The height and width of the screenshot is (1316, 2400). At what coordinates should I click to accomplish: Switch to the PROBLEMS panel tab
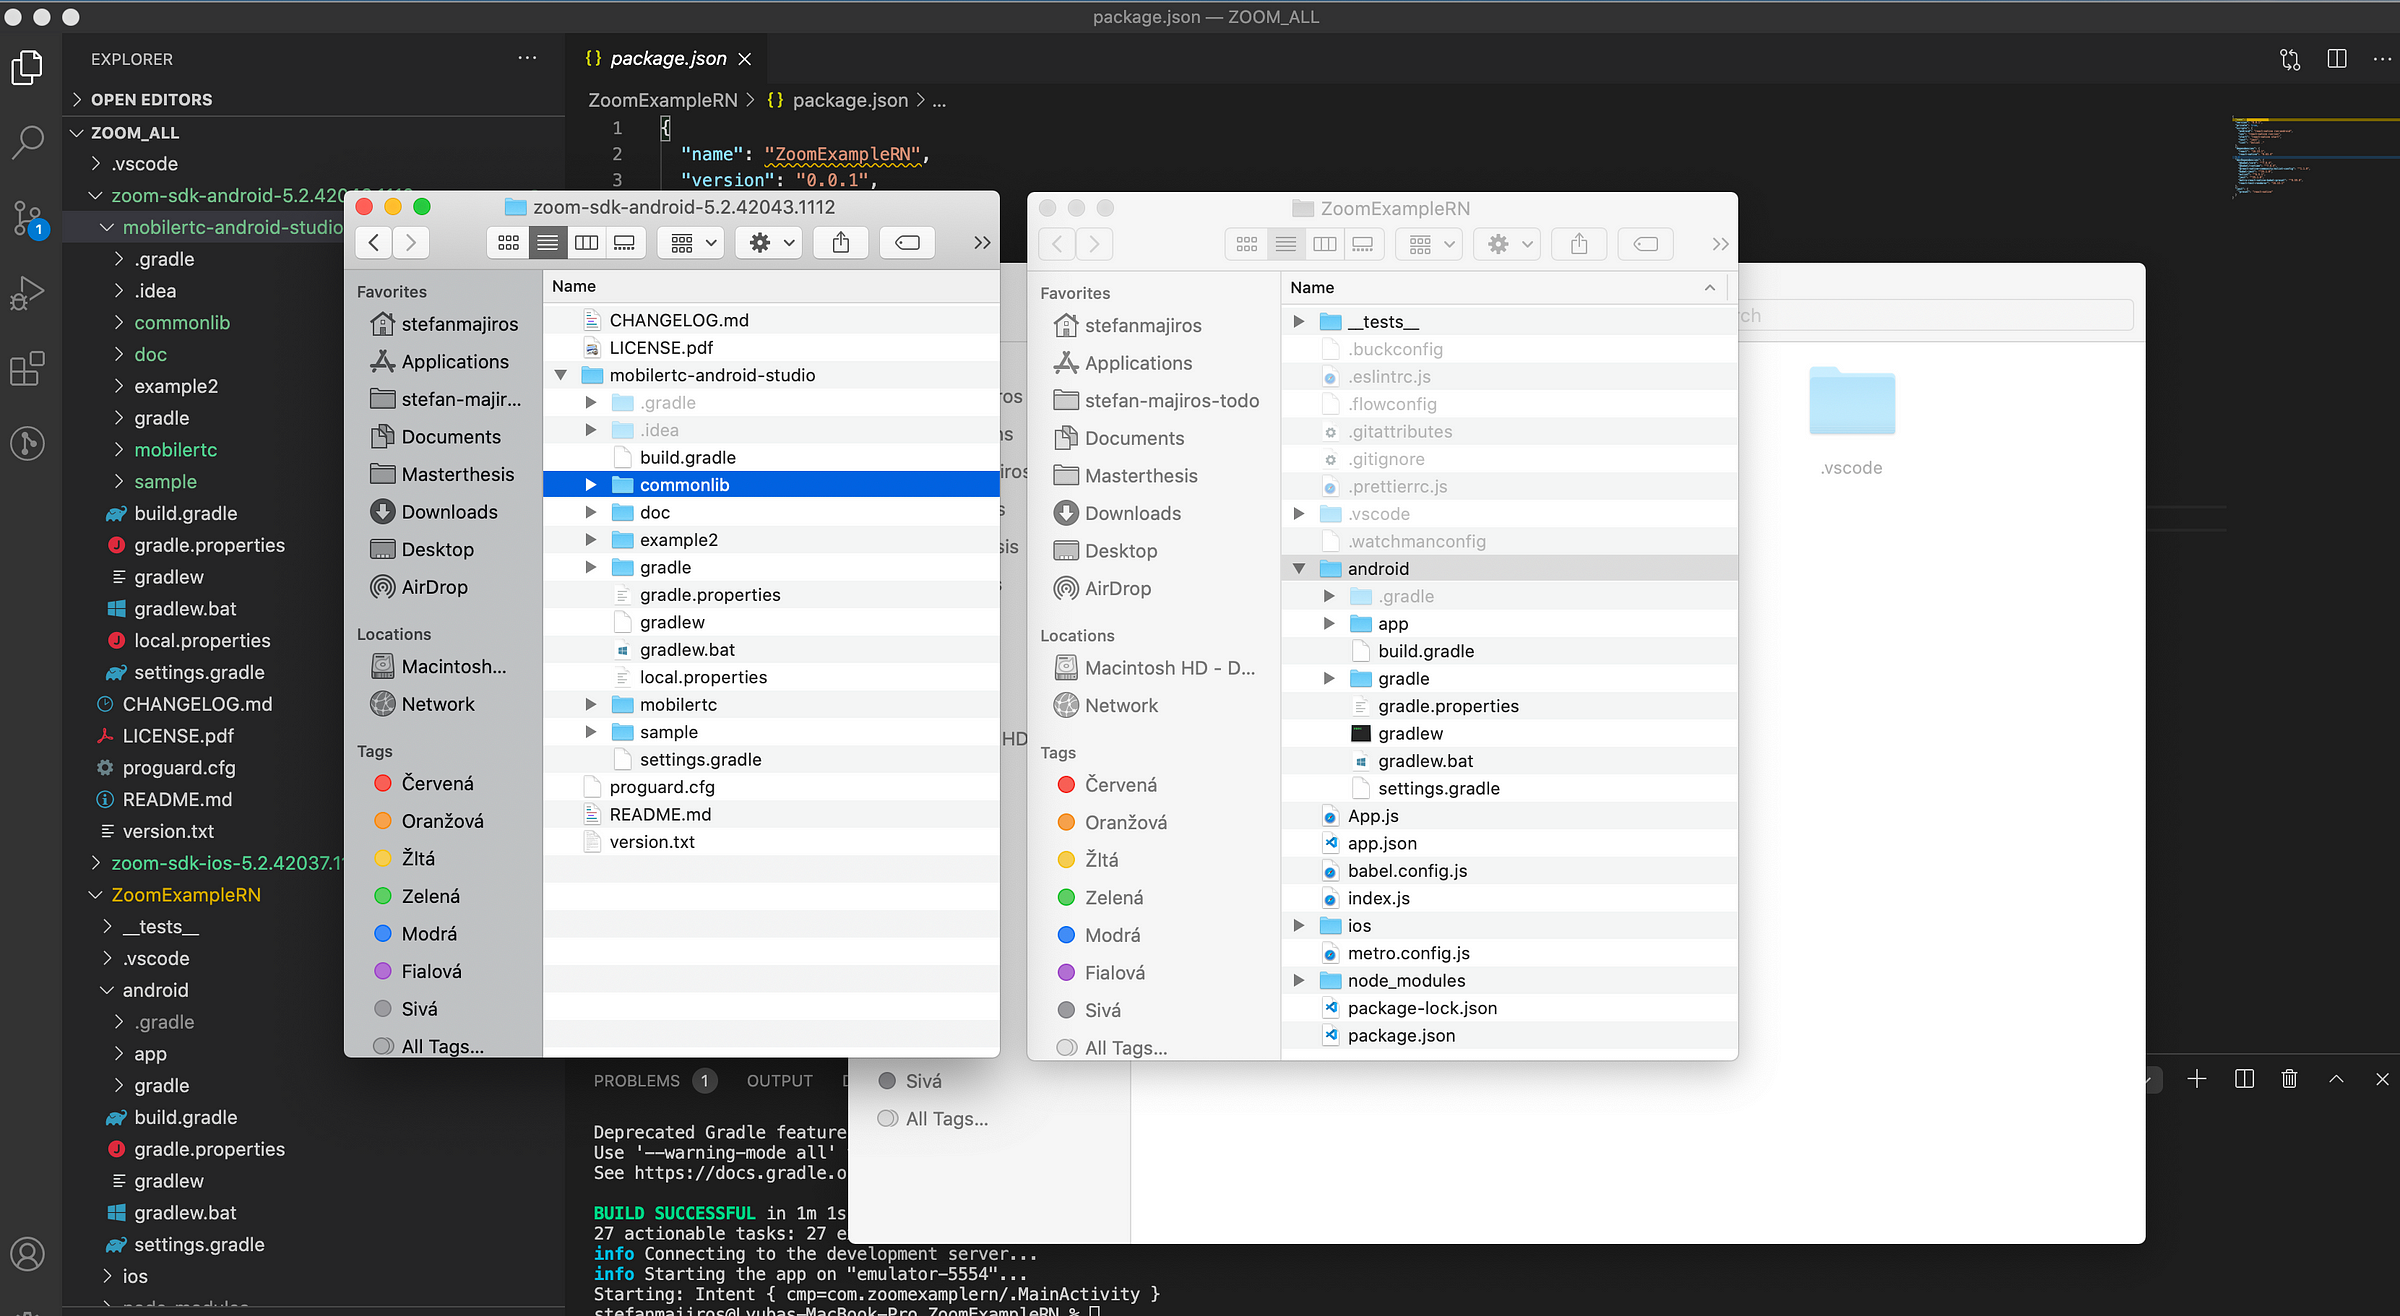pyautogui.click(x=636, y=1081)
